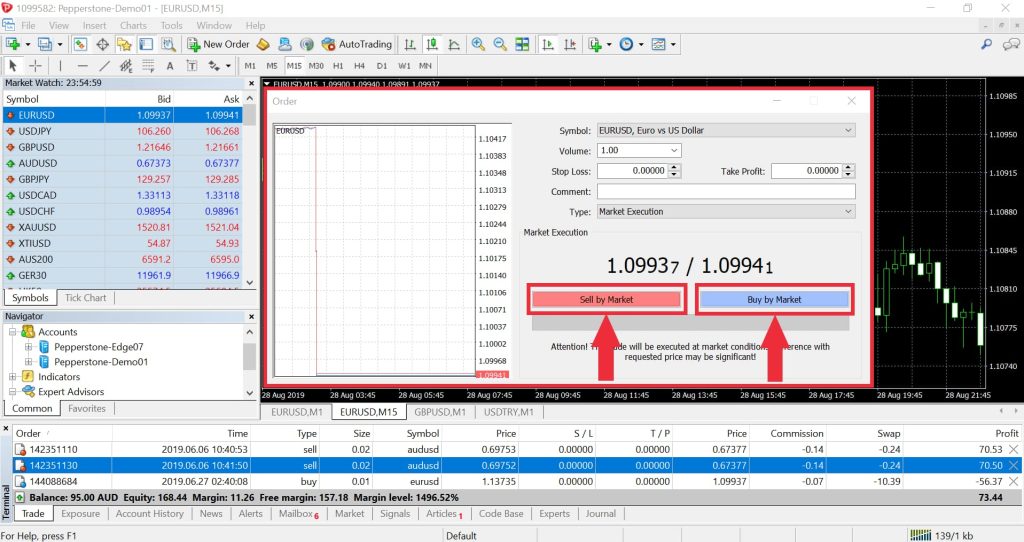Click the zoom out magnifier icon
The width and height of the screenshot is (1024, 542).
point(500,44)
